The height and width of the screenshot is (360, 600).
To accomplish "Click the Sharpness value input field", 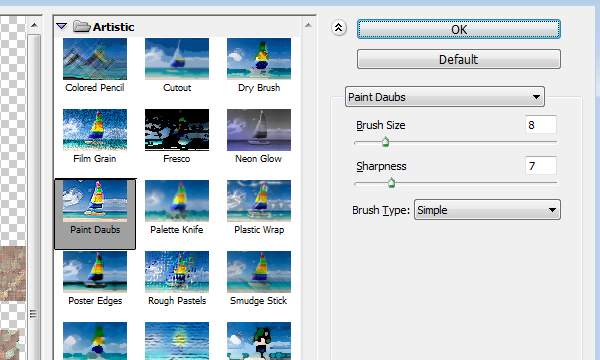I will (x=541, y=166).
